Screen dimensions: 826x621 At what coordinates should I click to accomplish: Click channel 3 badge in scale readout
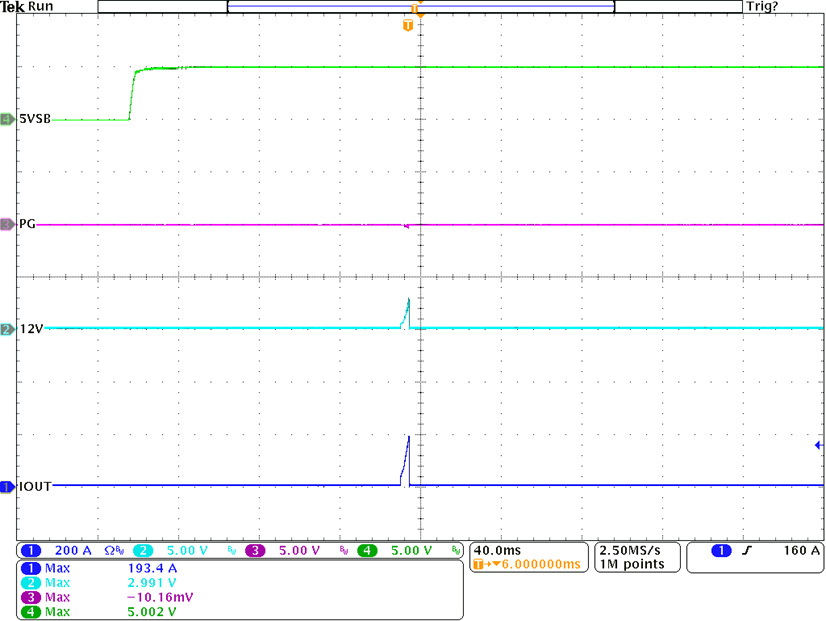[255, 550]
